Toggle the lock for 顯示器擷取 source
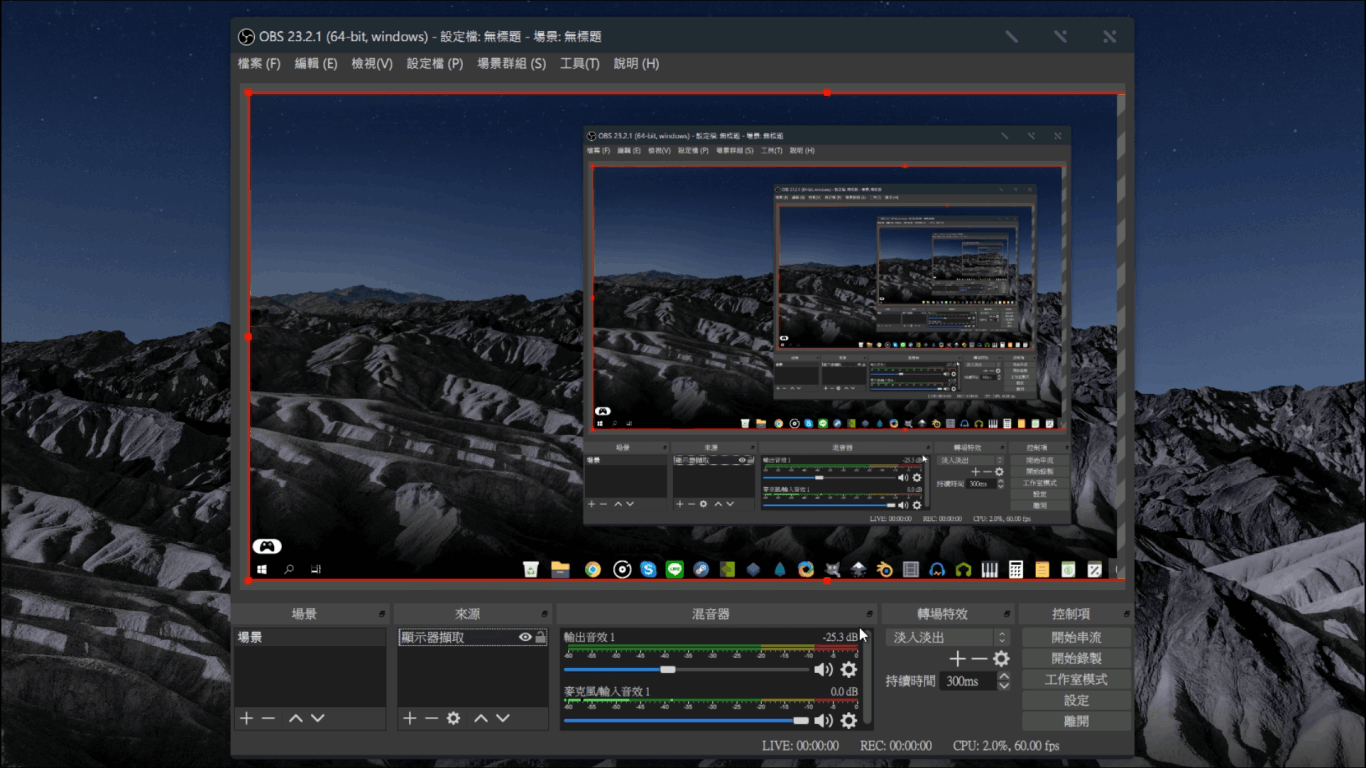The image size is (1366, 768). point(541,637)
